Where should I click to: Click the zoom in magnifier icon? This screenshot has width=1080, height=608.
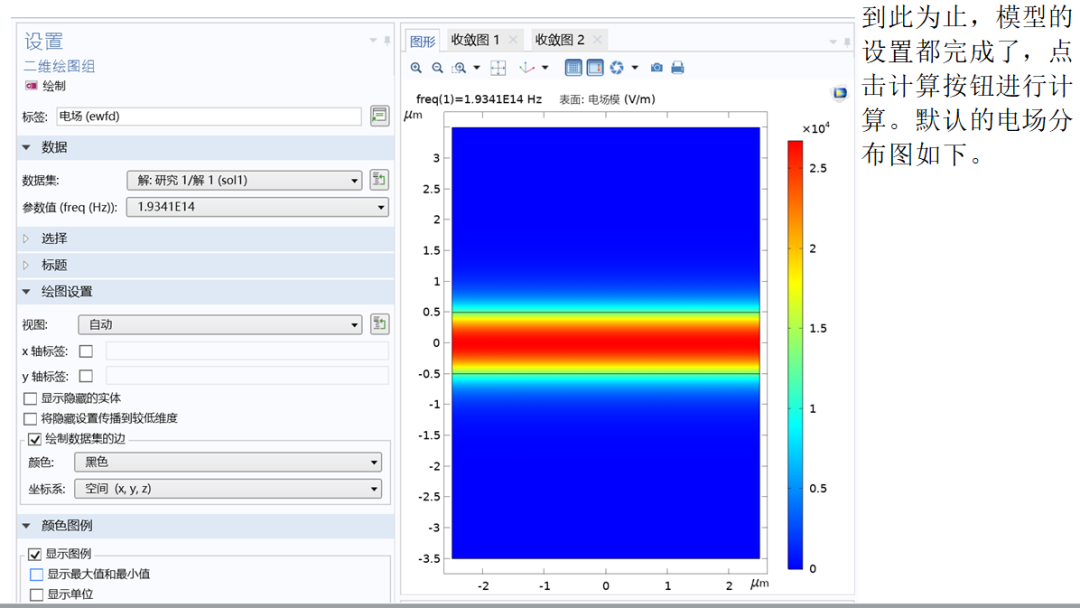point(416,67)
